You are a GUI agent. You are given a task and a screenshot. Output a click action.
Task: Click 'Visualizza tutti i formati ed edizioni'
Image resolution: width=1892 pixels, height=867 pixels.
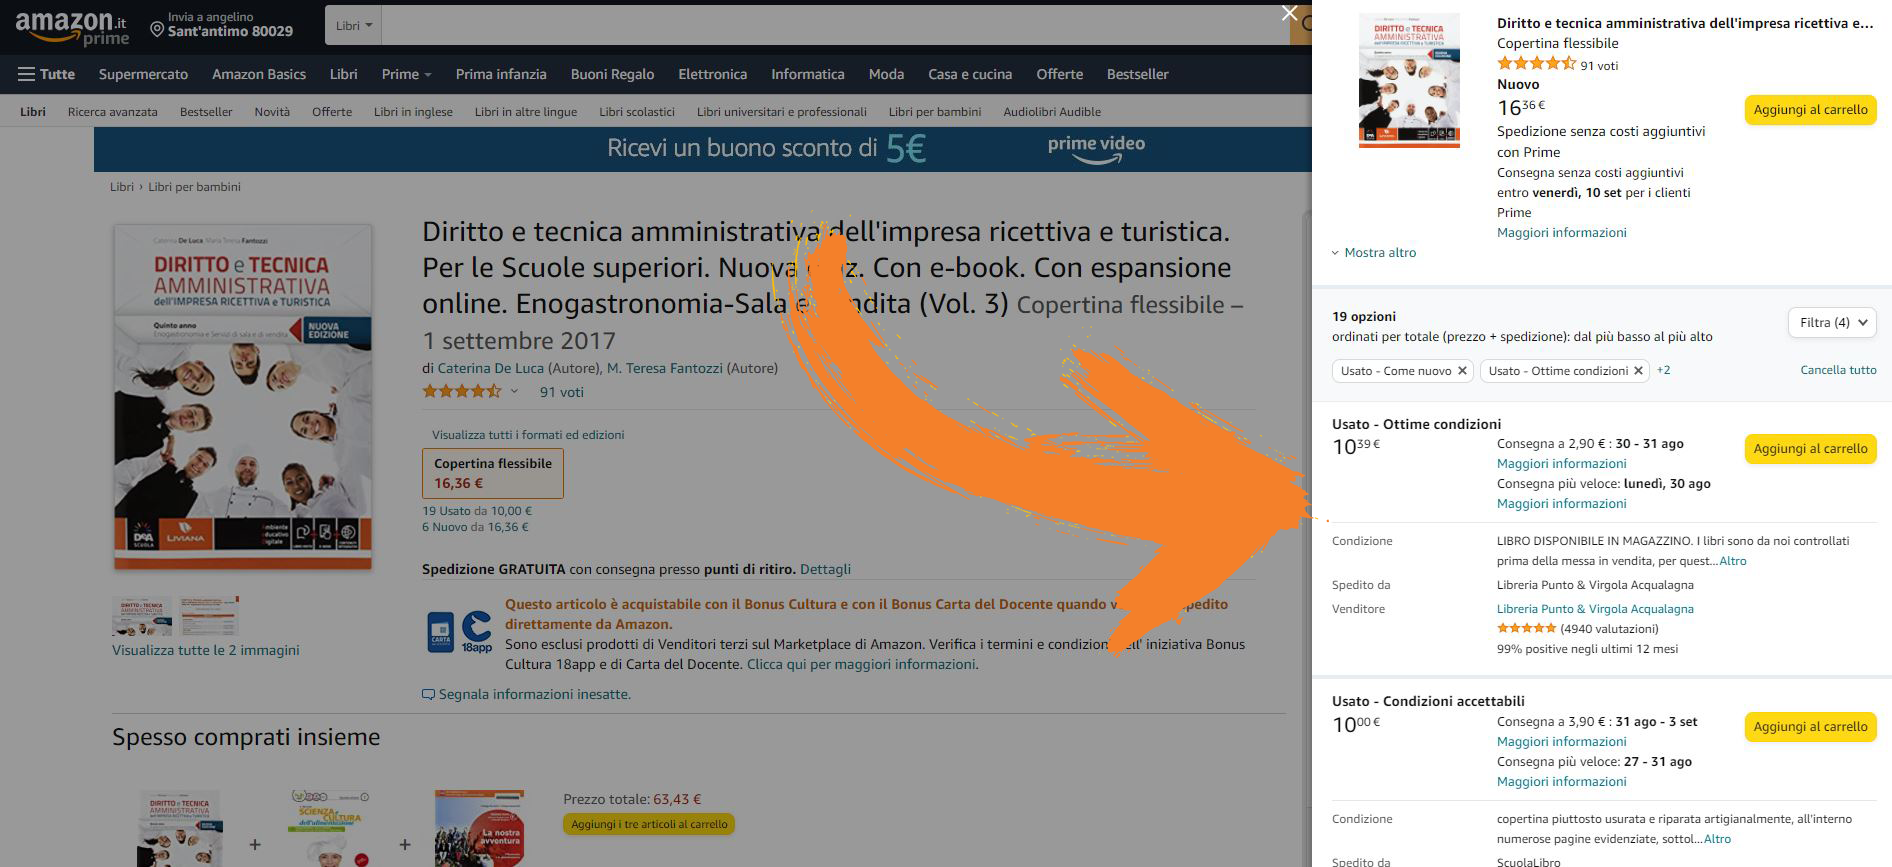(528, 435)
